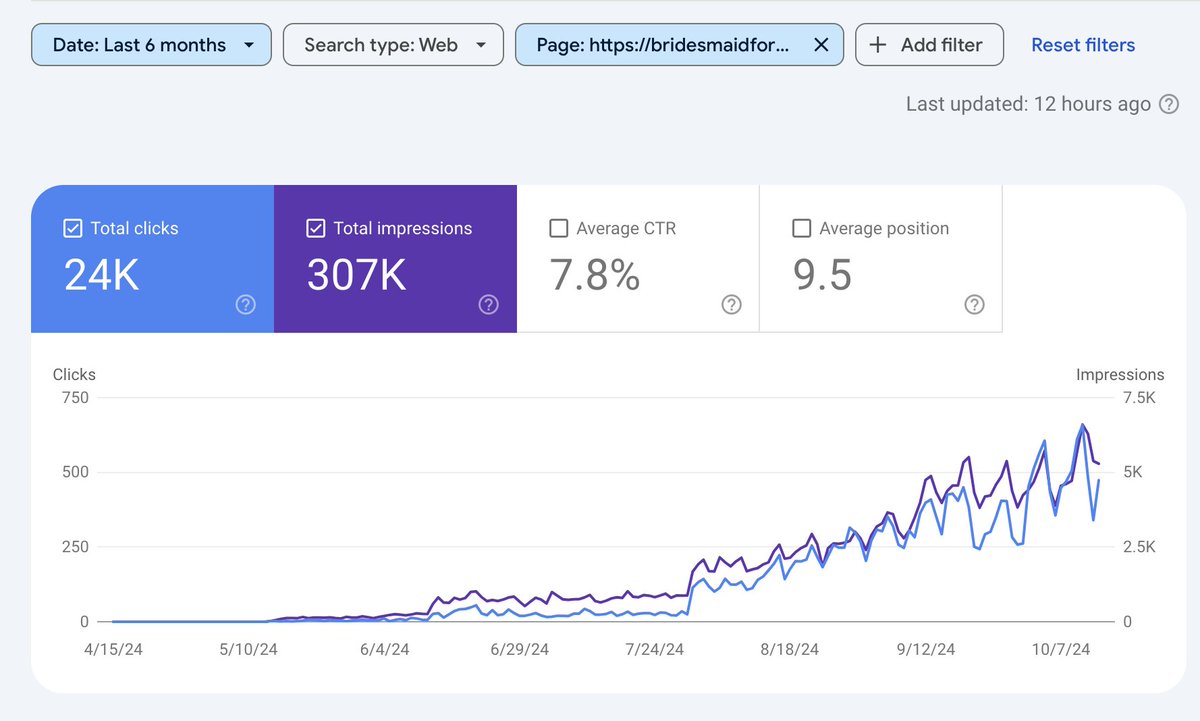Click the 307K total impressions value
Image resolution: width=1200 pixels, height=721 pixels.
point(357,275)
